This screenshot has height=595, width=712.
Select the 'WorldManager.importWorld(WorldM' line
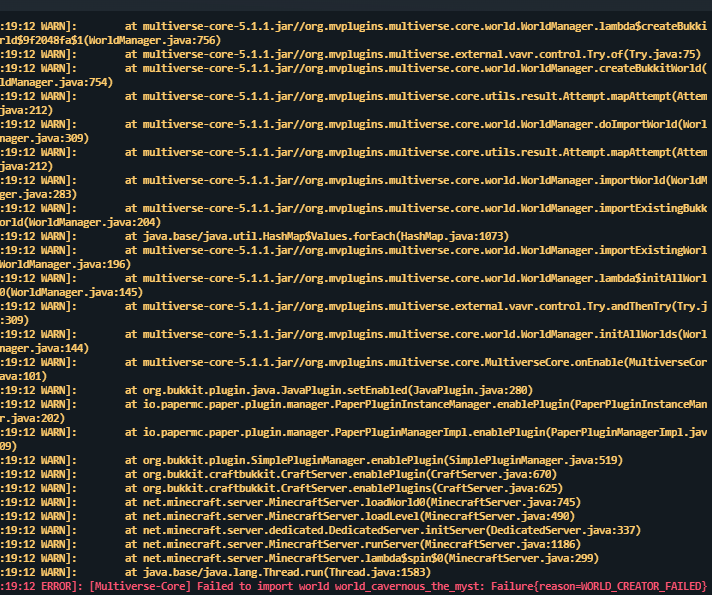[x=354, y=180]
